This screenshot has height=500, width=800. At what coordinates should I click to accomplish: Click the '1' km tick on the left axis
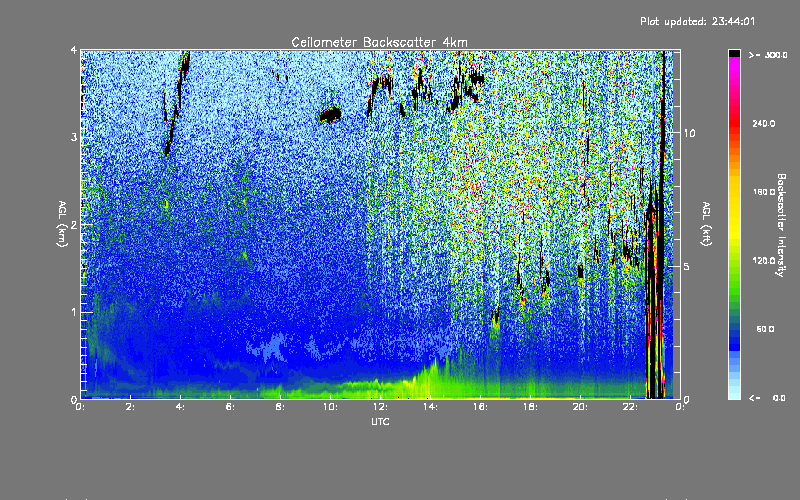click(x=73, y=312)
